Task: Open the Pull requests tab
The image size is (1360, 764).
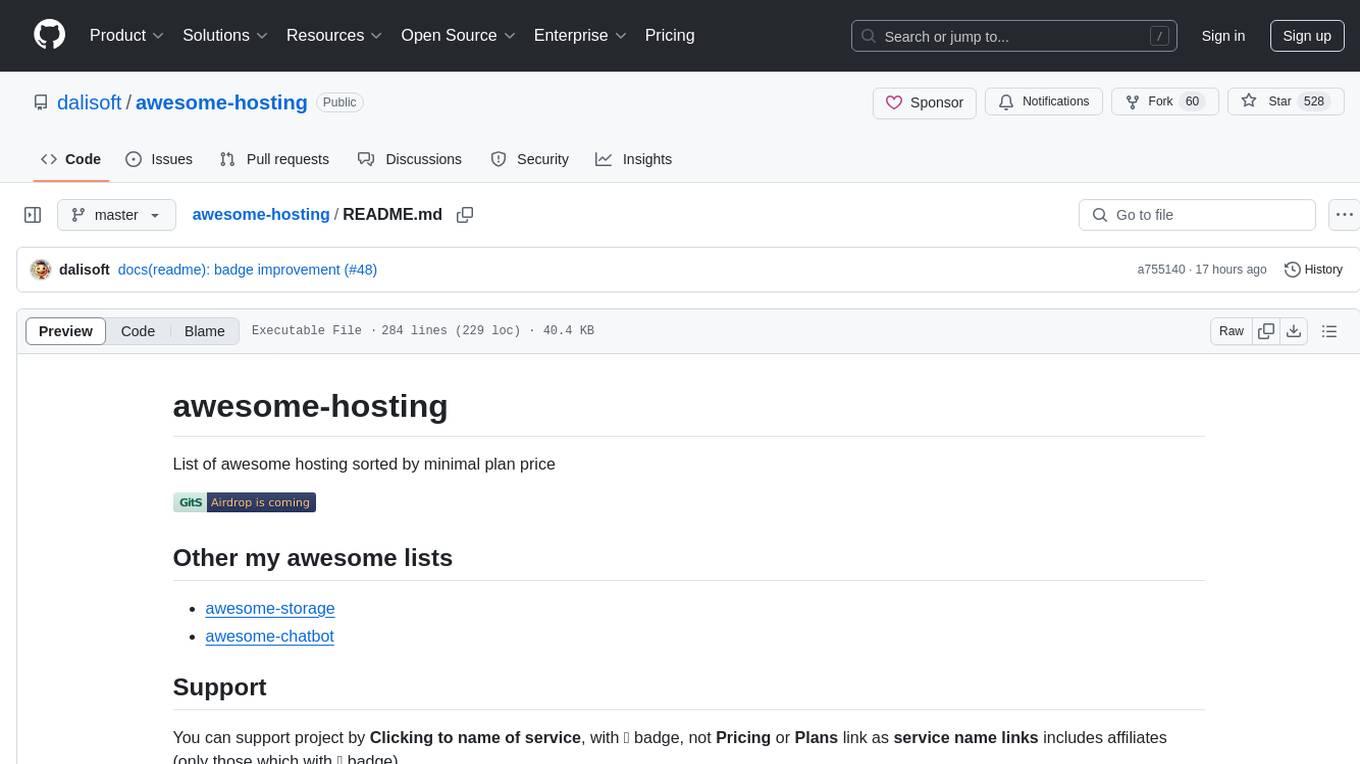Action: pyautogui.click(x=274, y=159)
